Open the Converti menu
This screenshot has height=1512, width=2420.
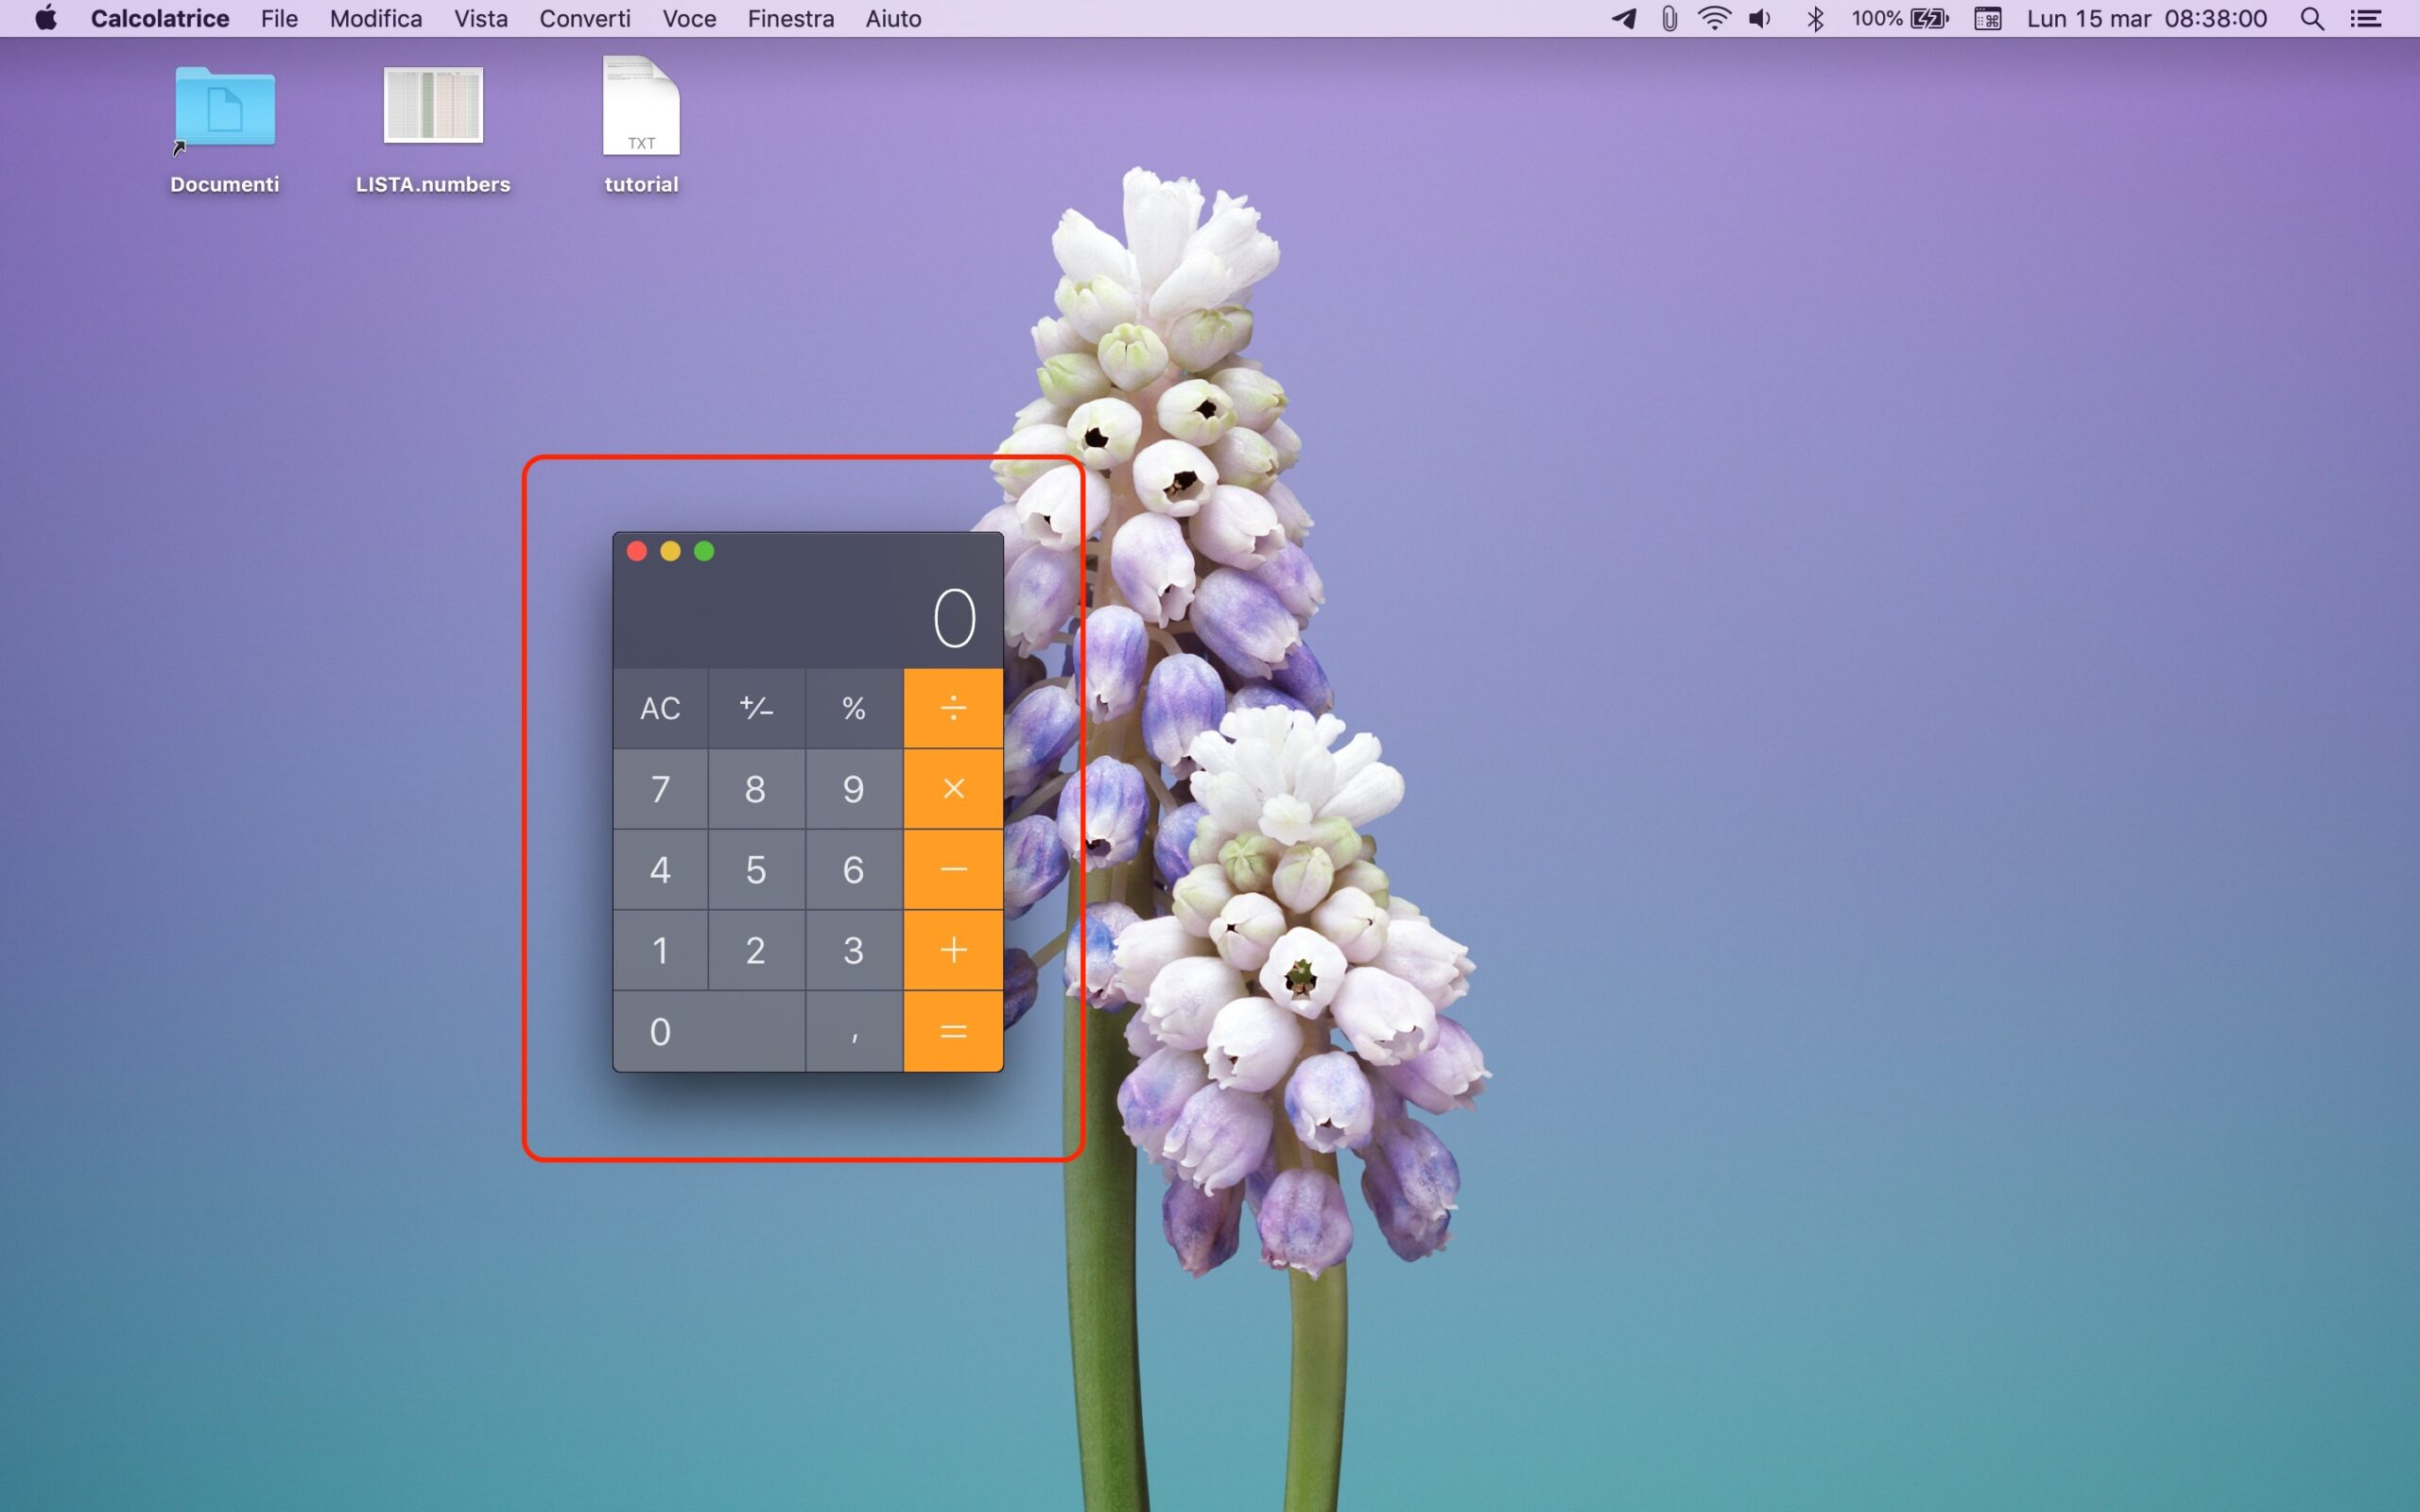(x=585, y=19)
